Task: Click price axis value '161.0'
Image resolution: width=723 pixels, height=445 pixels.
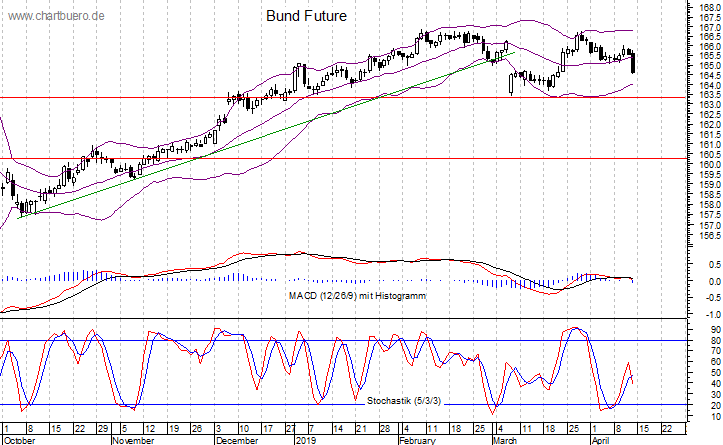Action: coord(710,145)
